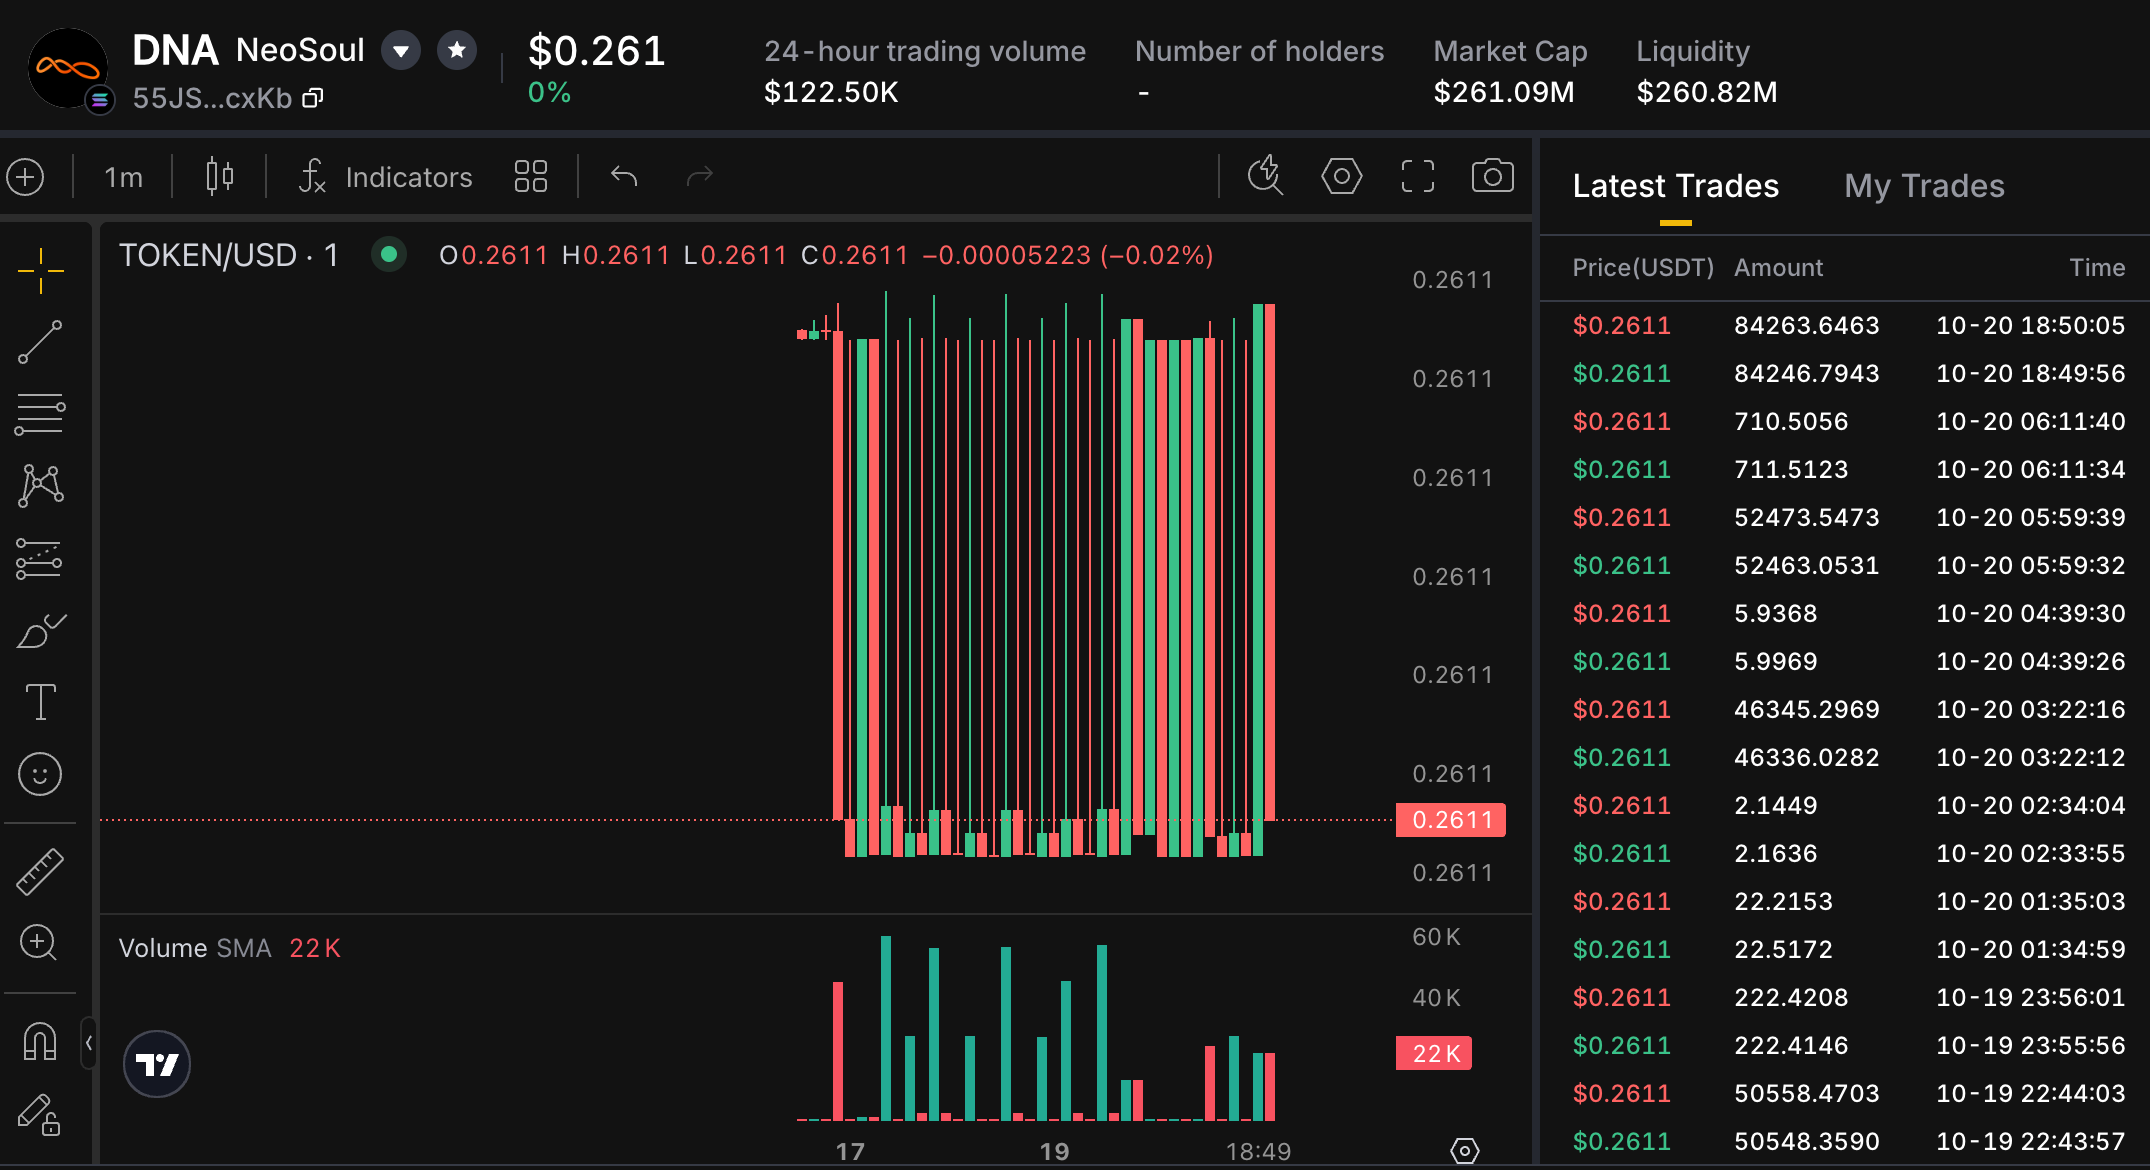This screenshot has height=1170, width=2150.
Task: Open the forecasting and measurement tools
Action: click(40, 558)
